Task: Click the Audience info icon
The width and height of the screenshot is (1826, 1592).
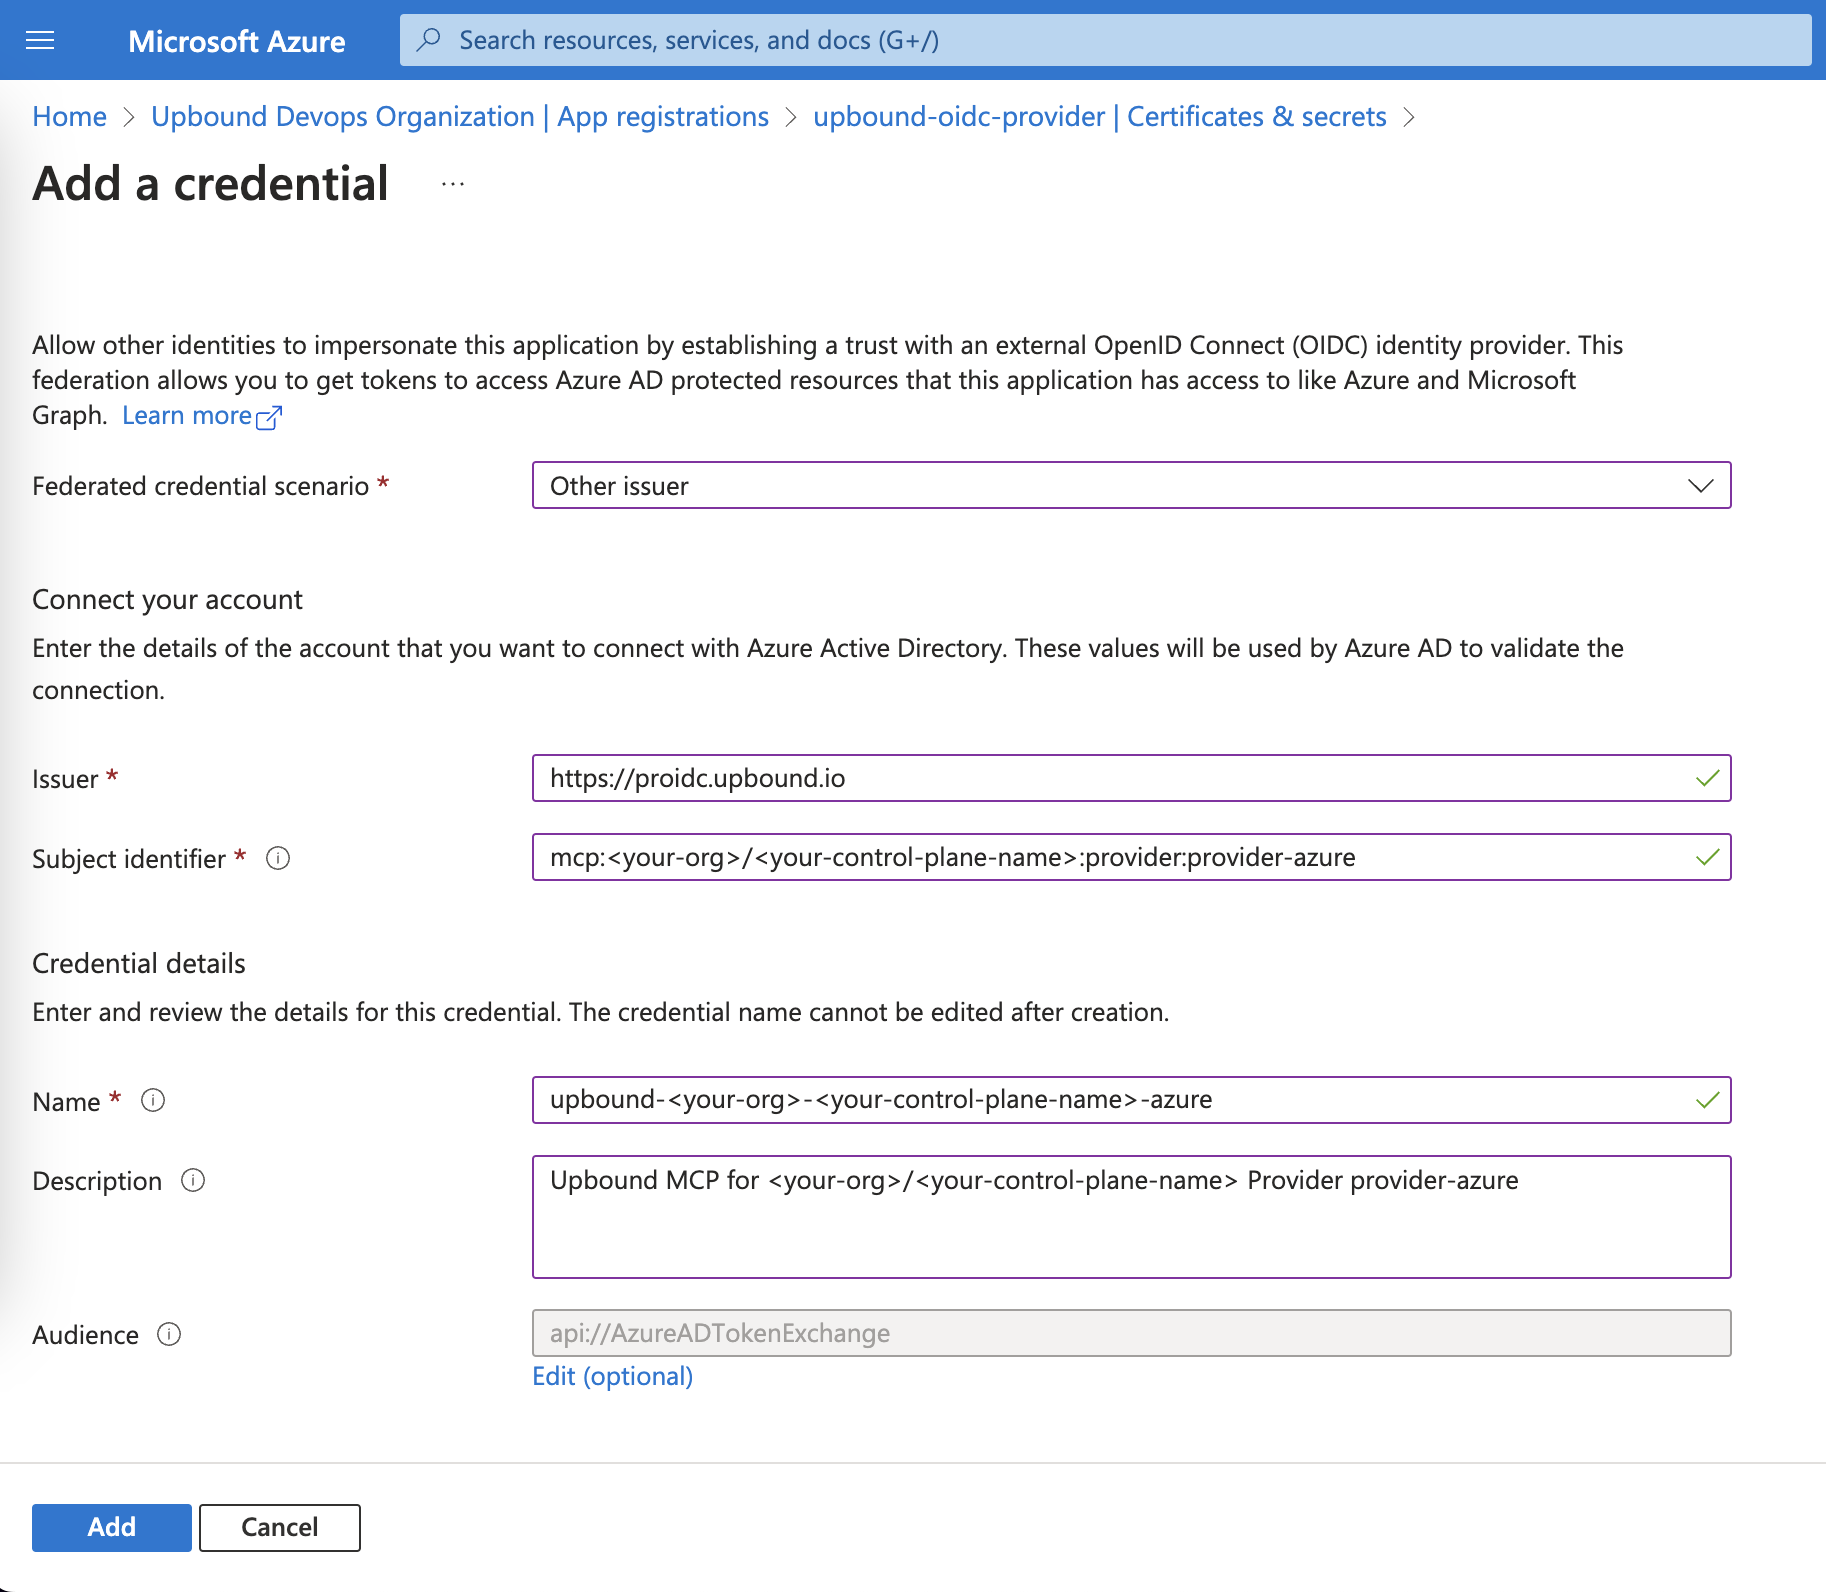Action: pyautogui.click(x=169, y=1334)
